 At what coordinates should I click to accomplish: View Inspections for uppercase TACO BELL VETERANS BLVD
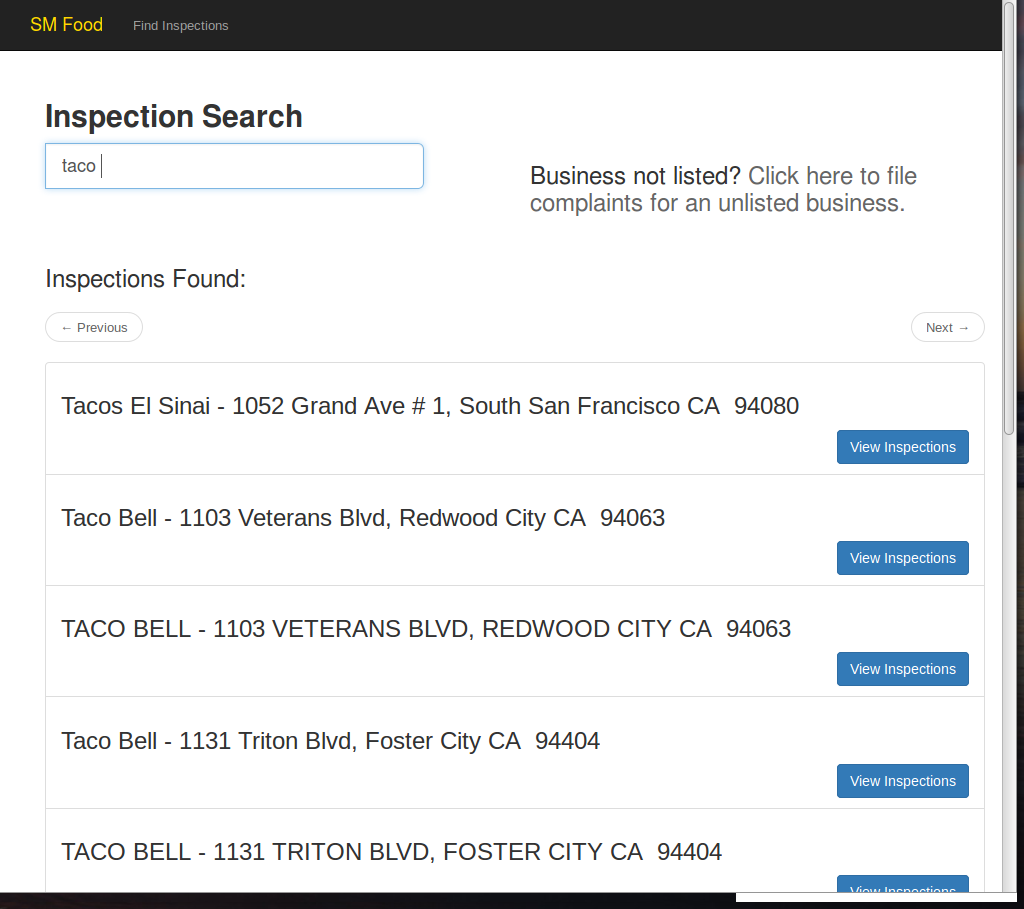click(x=902, y=669)
